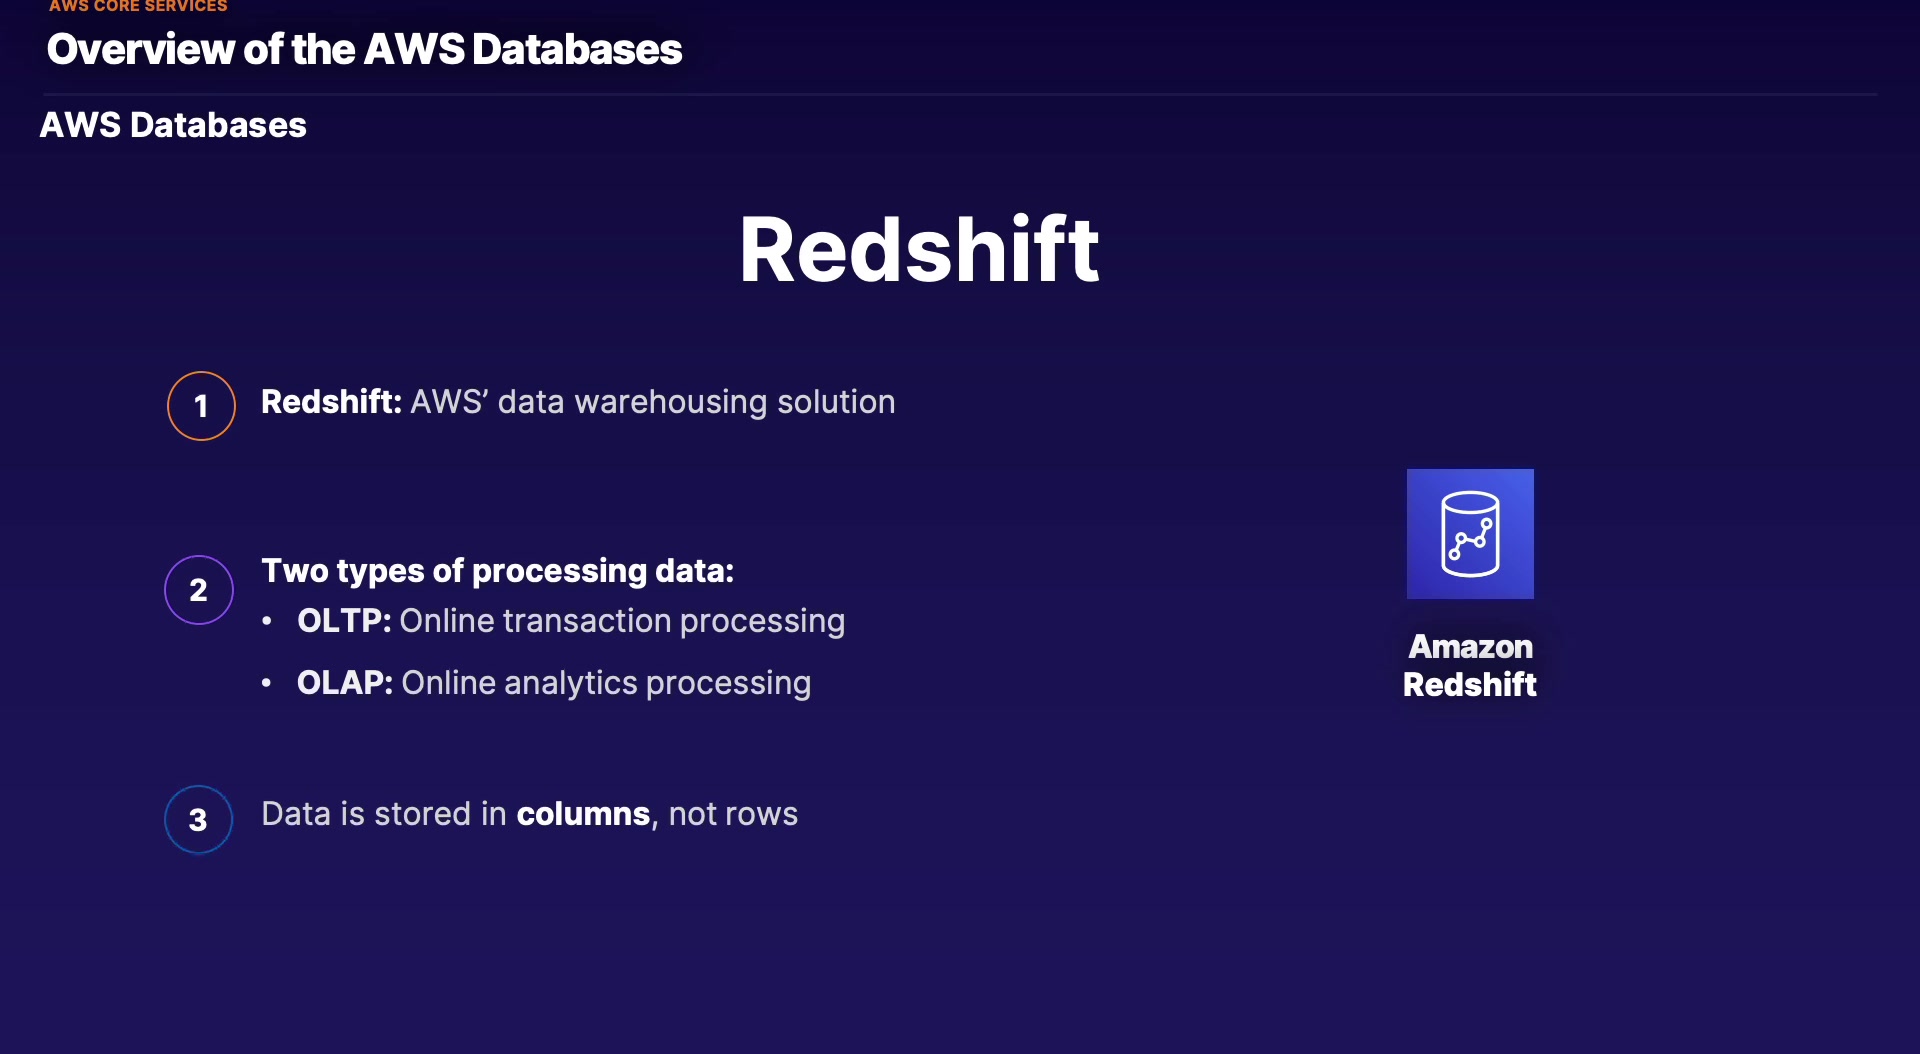The width and height of the screenshot is (1920, 1054).
Task: Click the Online analytics processing text
Action: pos(606,683)
